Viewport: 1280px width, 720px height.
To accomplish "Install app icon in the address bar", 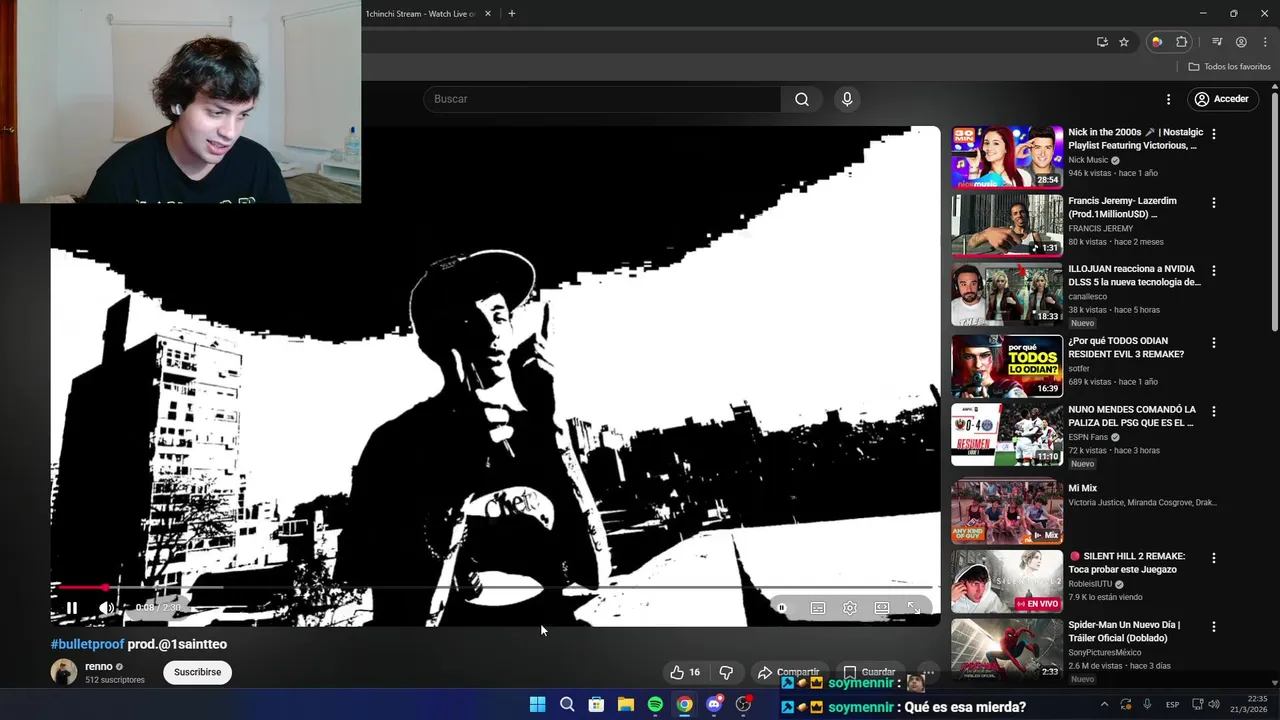I will [x=1102, y=42].
